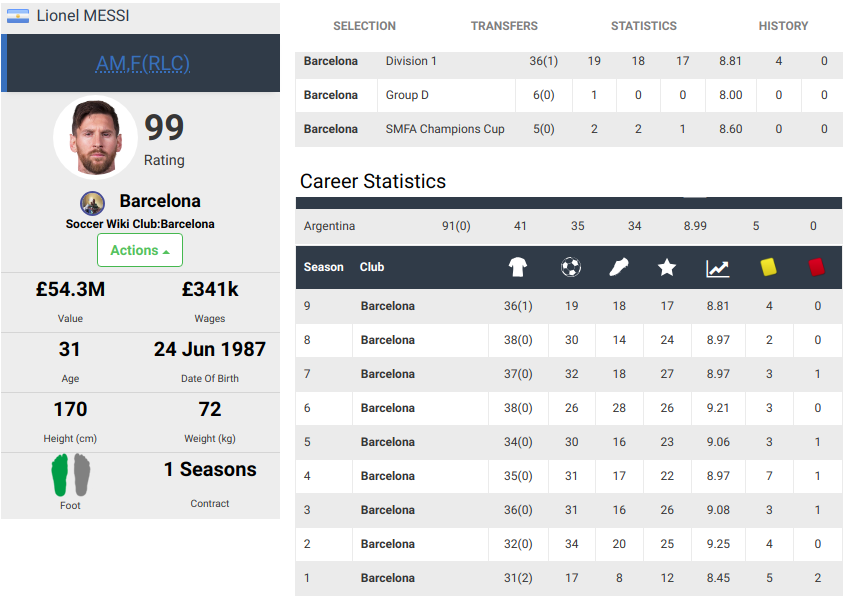Image resolution: width=843 pixels, height=597 pixels.
Task: Click the star man-of-match icon header
Action: pyautogui.click(x=667, y=267)
